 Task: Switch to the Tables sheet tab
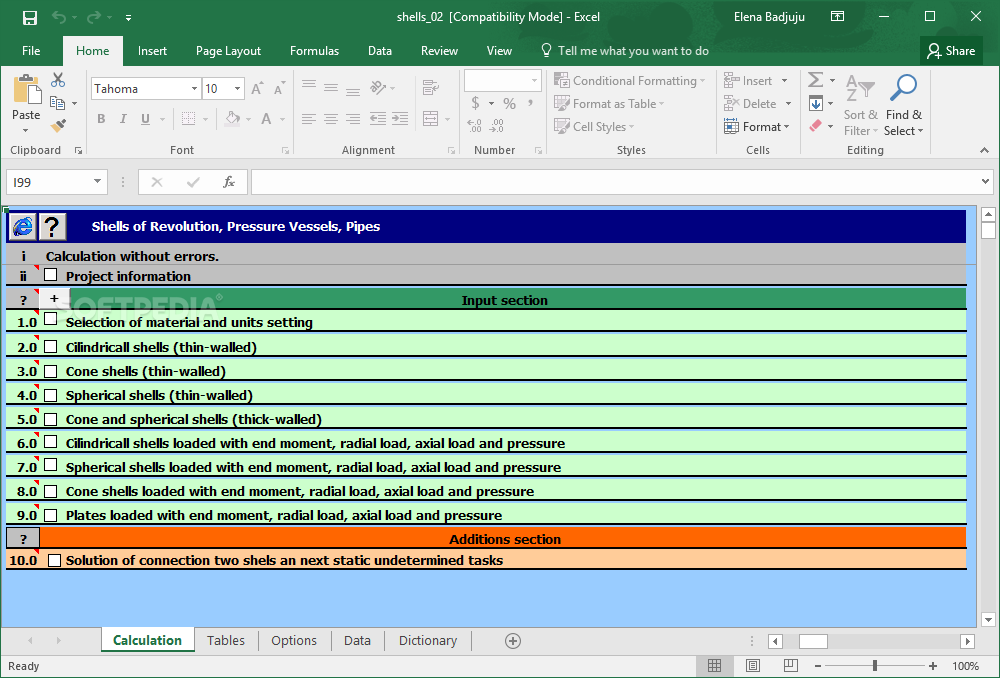tap(226, 640)
